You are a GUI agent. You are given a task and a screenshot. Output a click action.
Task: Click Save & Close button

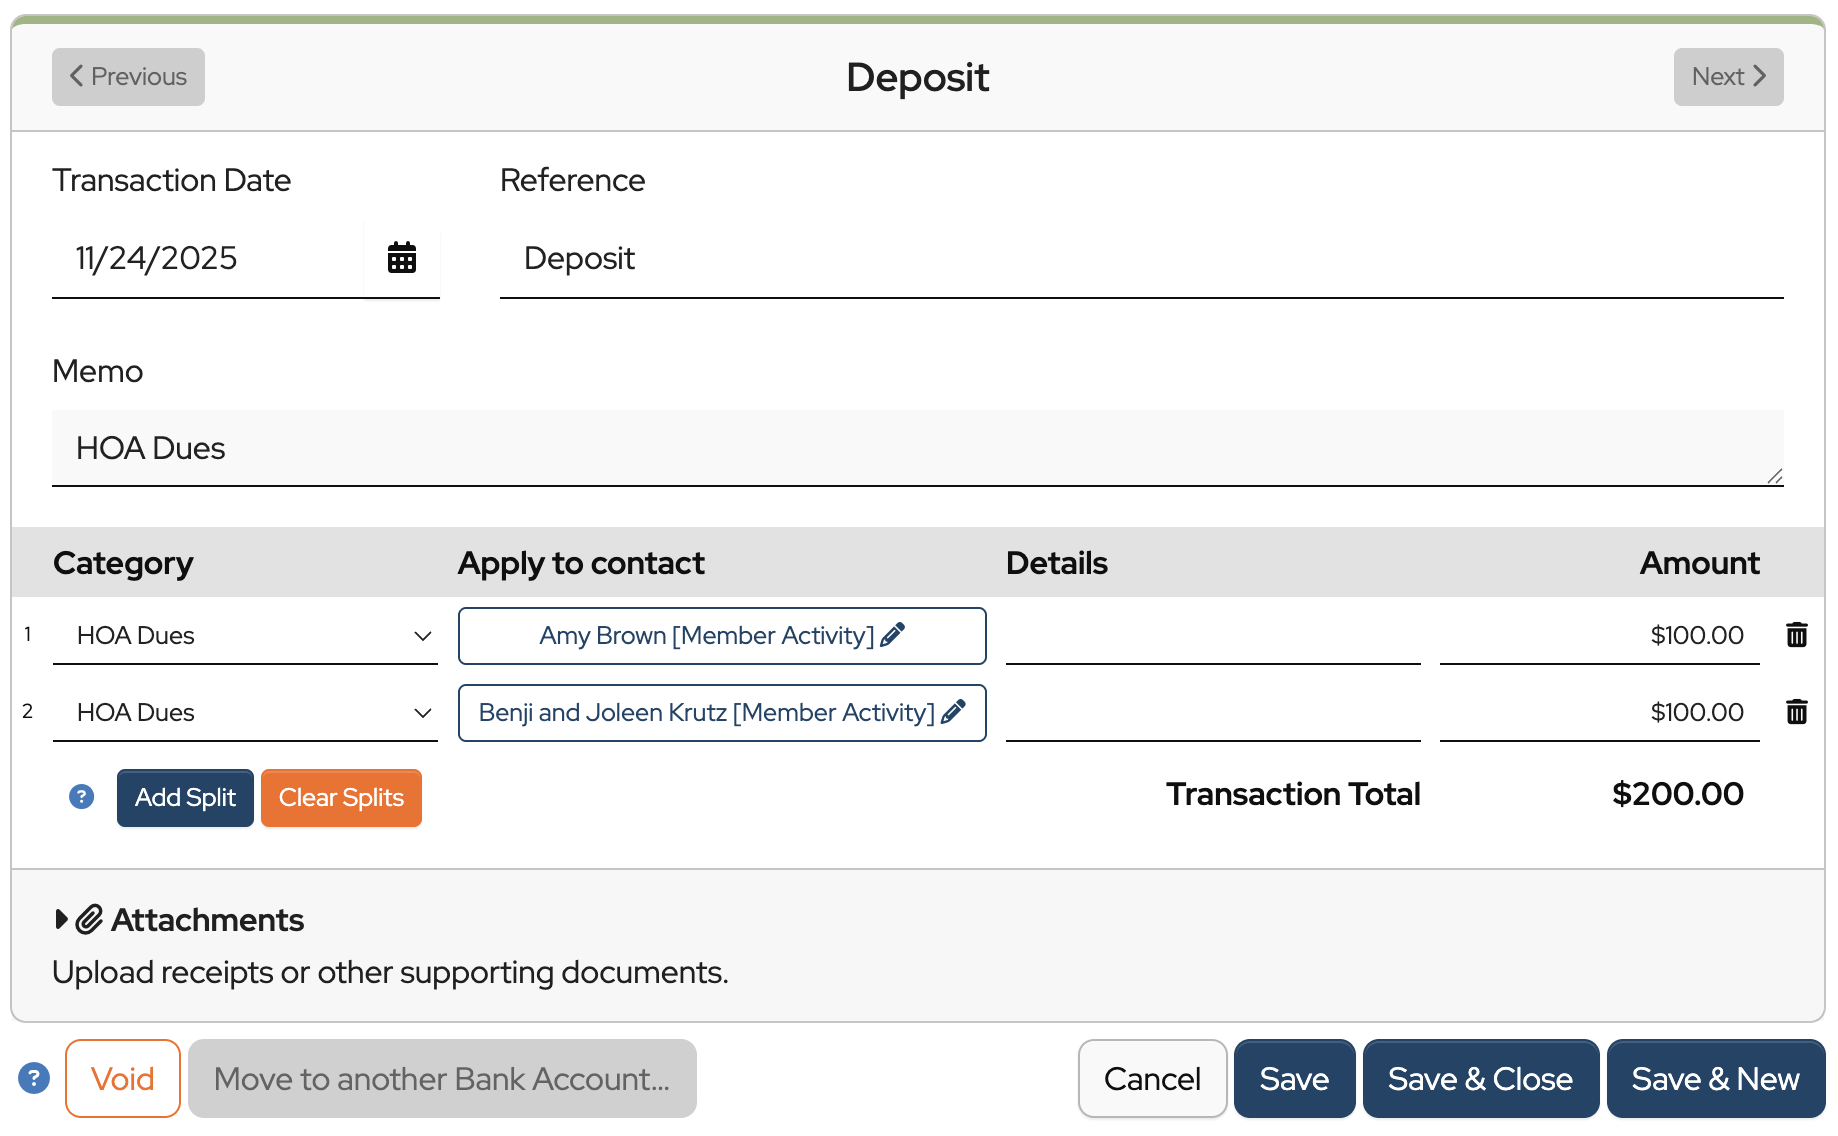point(1479,1078)
